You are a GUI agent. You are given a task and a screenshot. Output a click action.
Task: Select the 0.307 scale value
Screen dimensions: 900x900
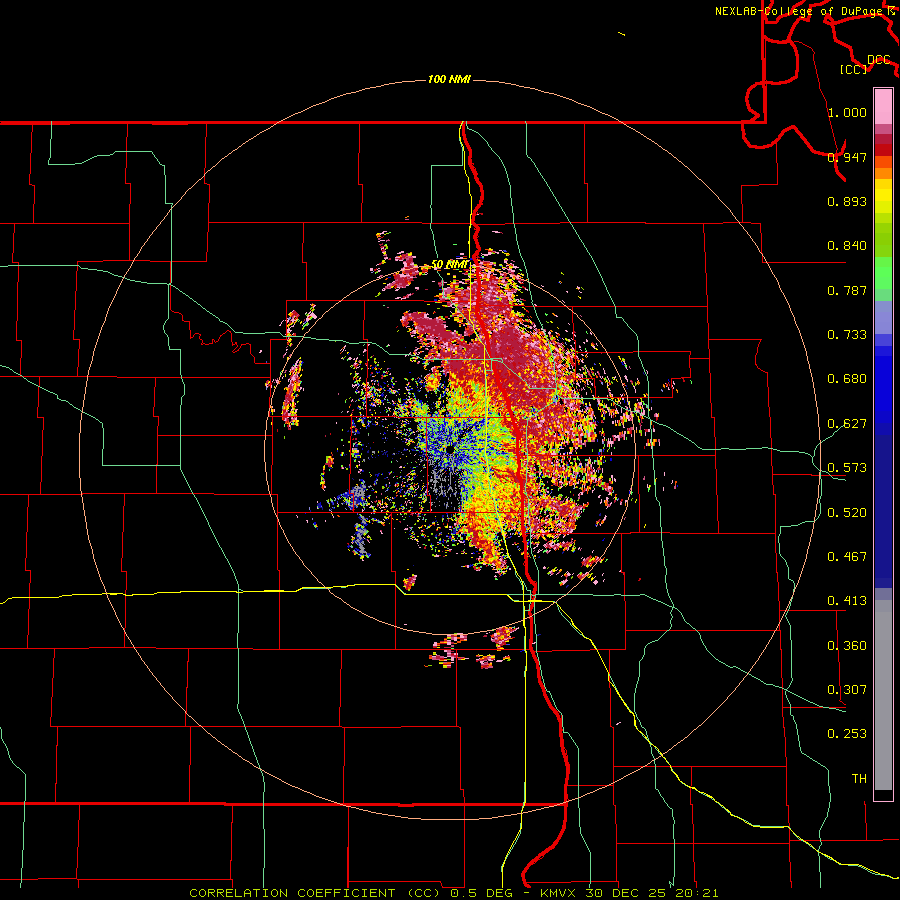[847, 690]
